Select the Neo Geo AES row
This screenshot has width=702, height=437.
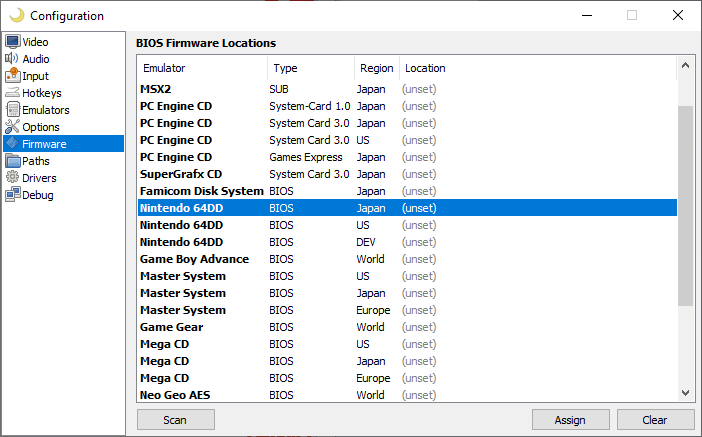tap(407, 395)
